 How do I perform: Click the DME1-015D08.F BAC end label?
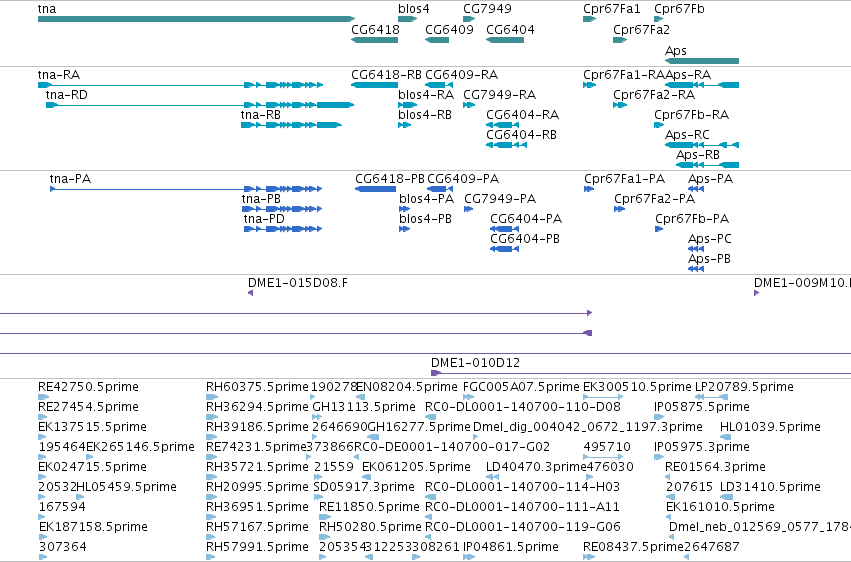click(298, 283)
